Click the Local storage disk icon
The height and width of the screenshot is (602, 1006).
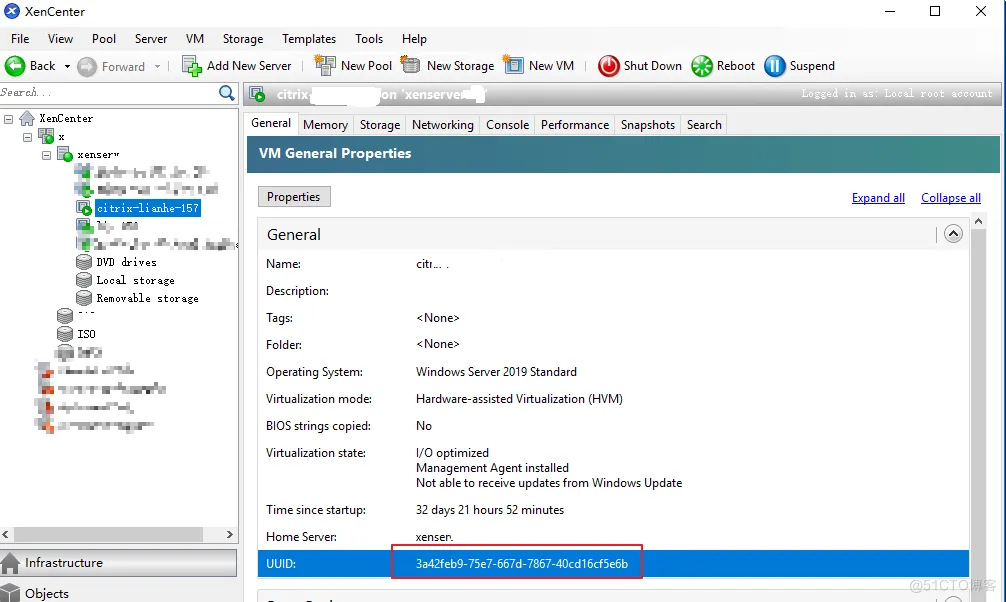click(x=84, y=280)
